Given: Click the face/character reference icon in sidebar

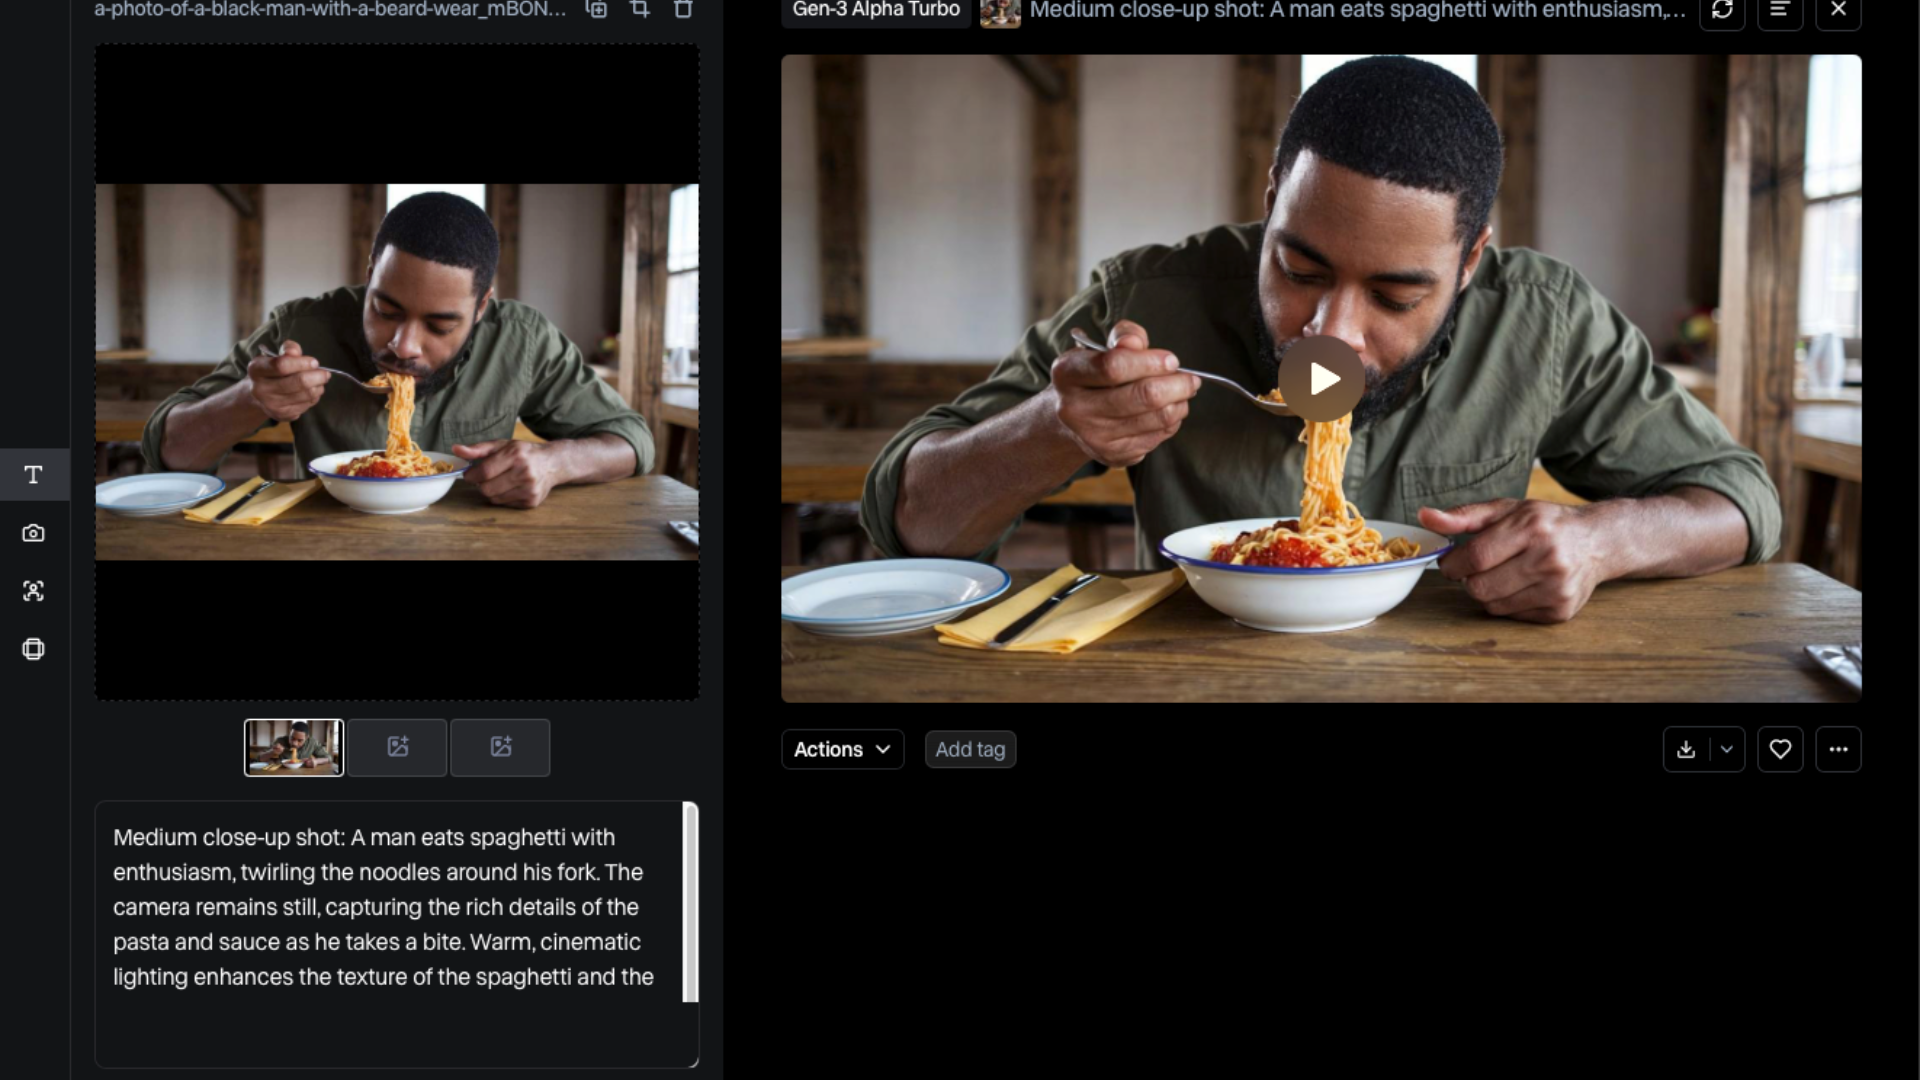Looking at the screenshot, I should (x=33, y=591).
